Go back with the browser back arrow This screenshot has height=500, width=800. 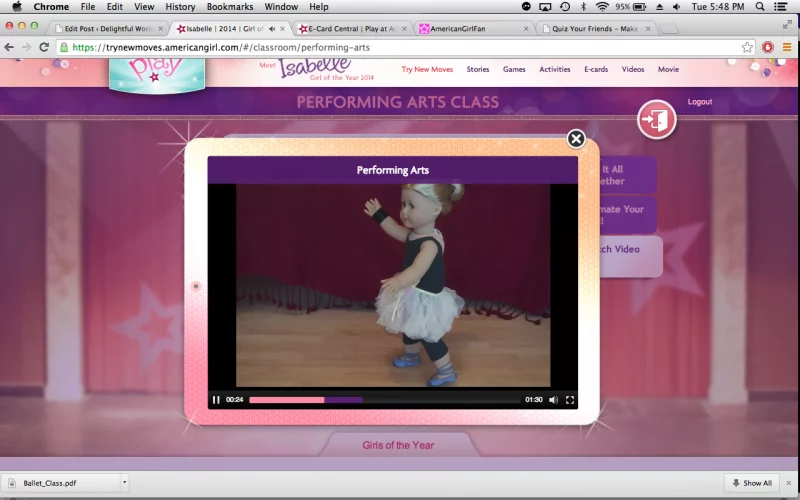[x=9, y=47]
